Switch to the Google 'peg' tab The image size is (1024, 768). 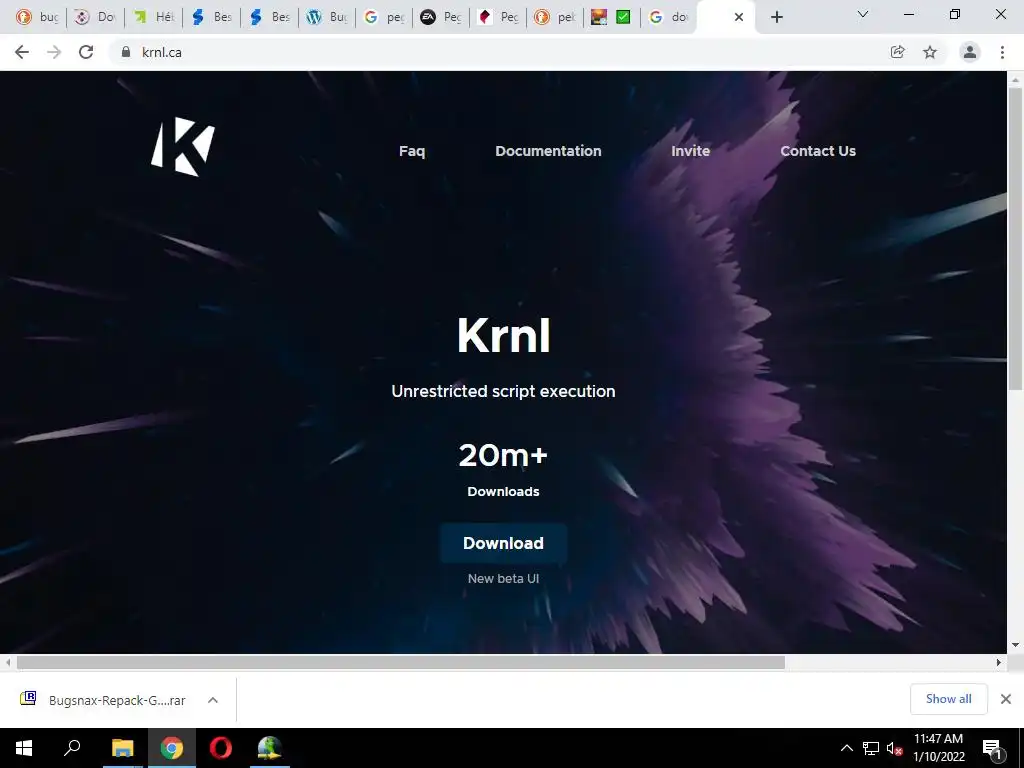pyautogui.click(x=385, y=17)
